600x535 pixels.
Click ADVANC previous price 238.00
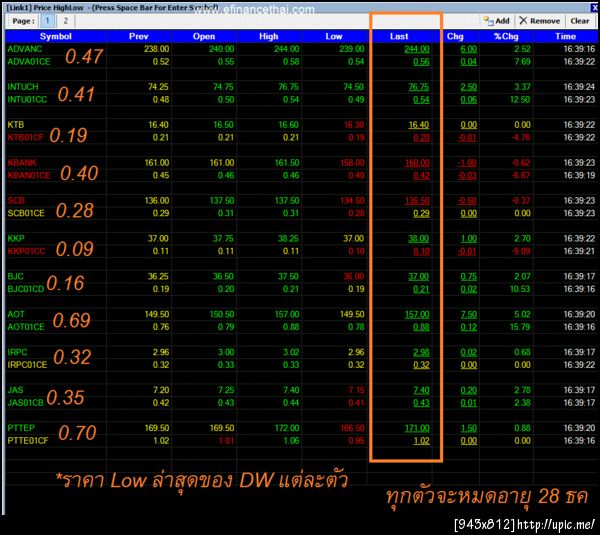(x=157, y=49)
